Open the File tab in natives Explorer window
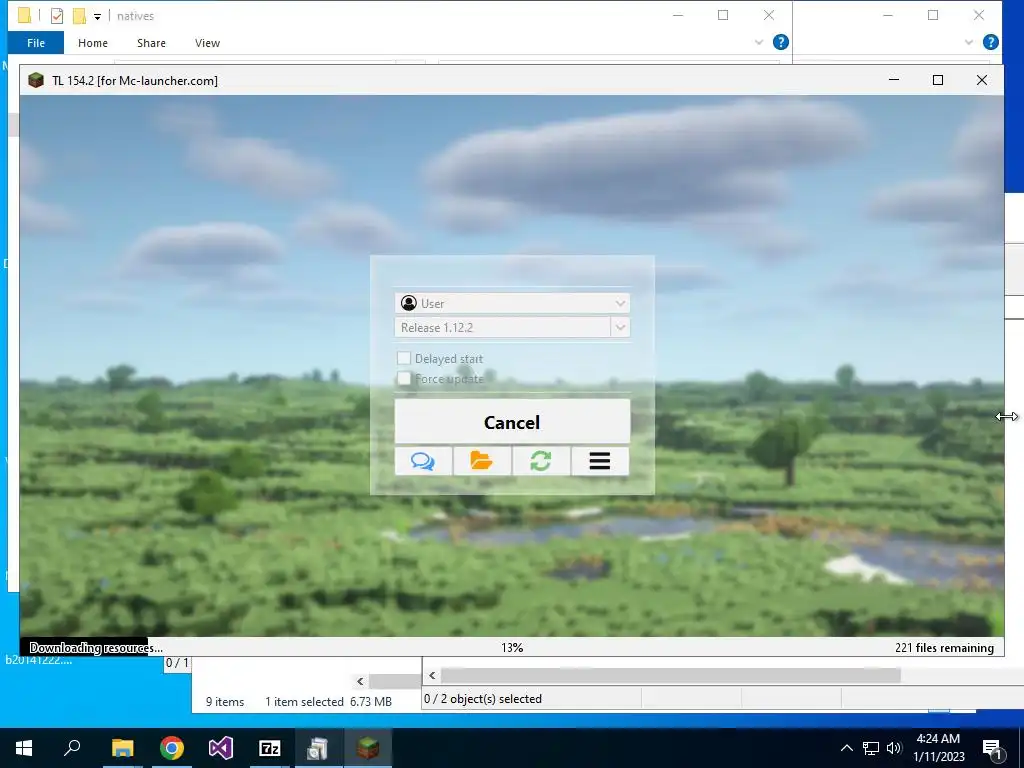 point(36,43)
